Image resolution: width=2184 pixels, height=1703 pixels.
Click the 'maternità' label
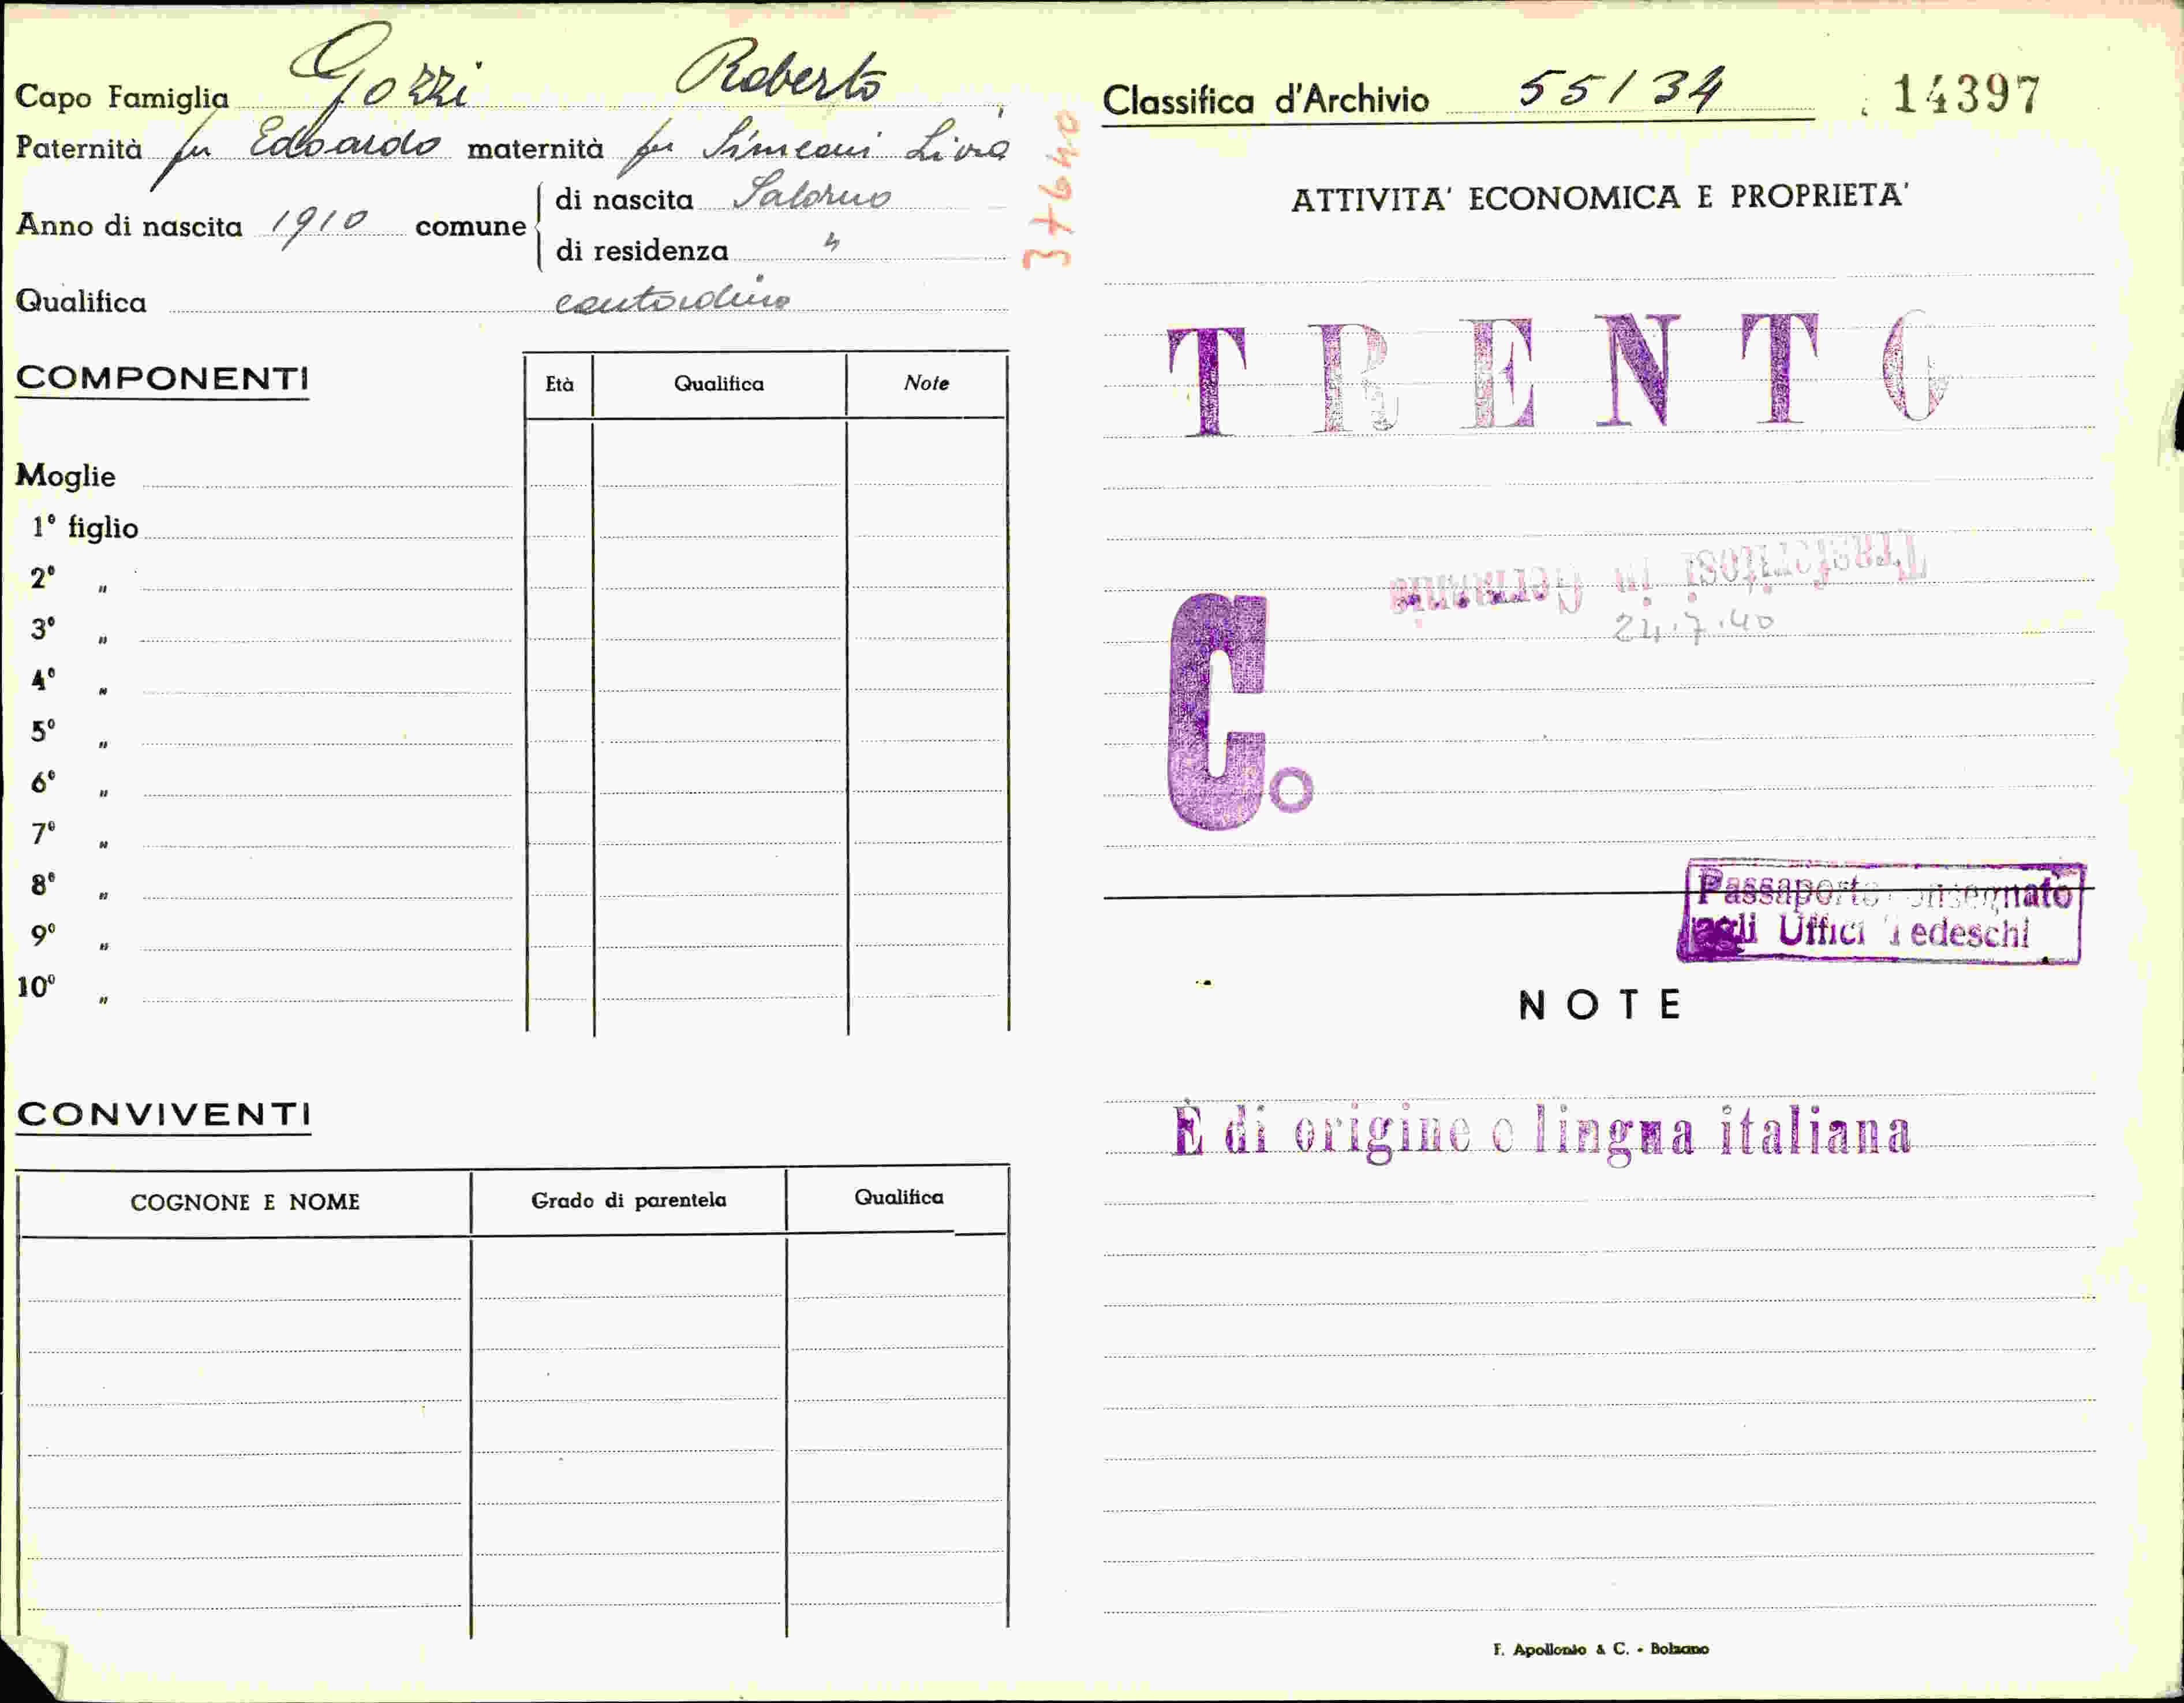pos(535,149)
